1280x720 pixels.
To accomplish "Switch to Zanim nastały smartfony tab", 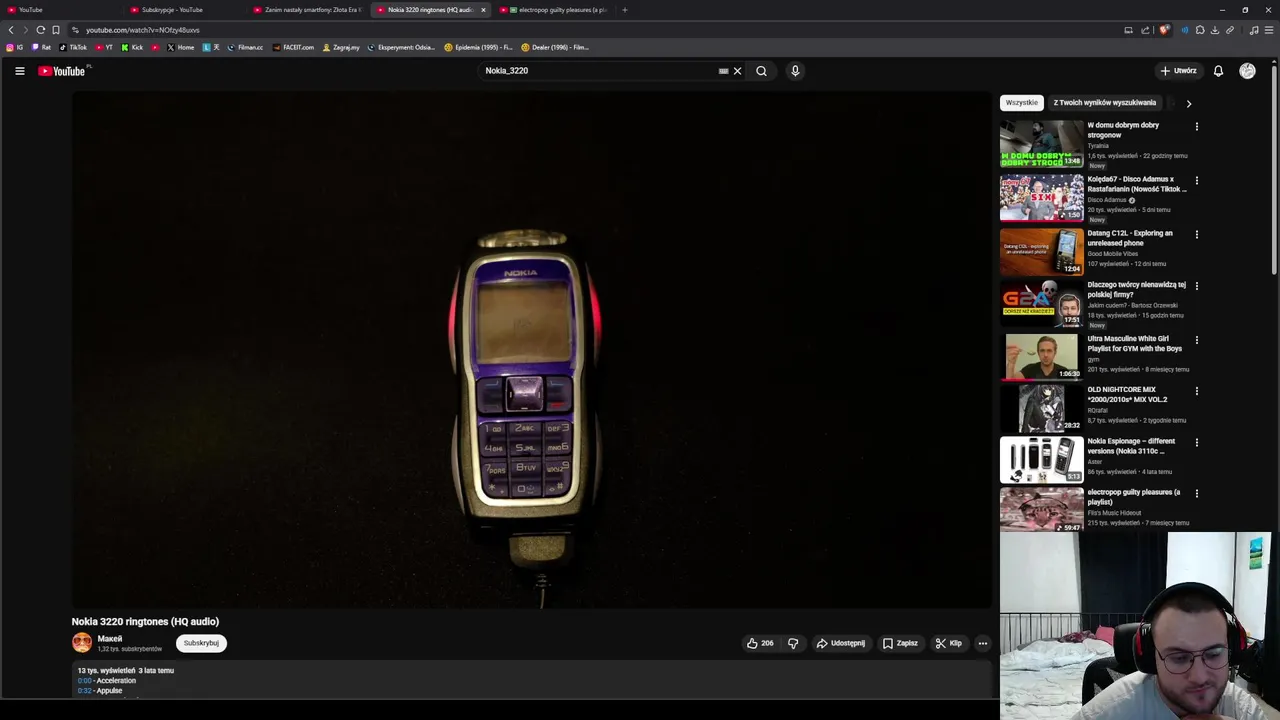I will click(308, 10).
